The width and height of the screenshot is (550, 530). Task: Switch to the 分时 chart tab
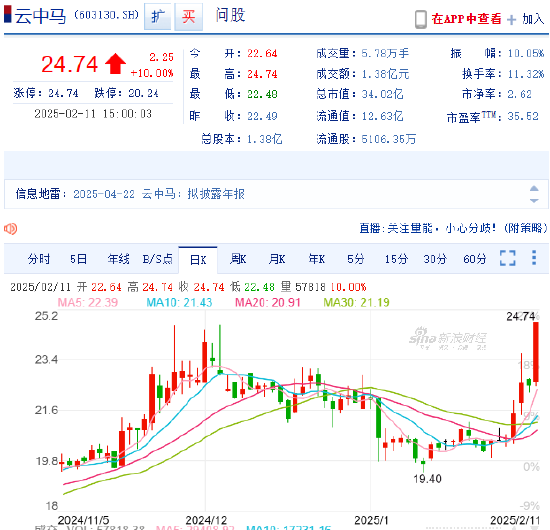point(39,259)
